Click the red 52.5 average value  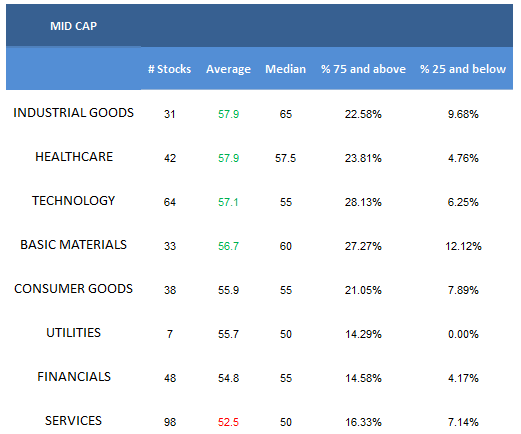click(228, 422)
